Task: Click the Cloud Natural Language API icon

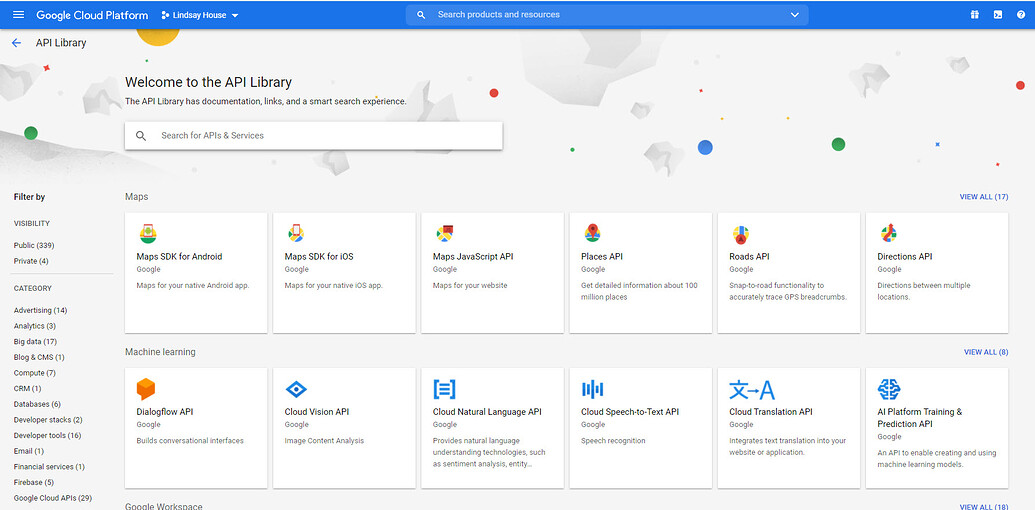Action: [444, 389]
